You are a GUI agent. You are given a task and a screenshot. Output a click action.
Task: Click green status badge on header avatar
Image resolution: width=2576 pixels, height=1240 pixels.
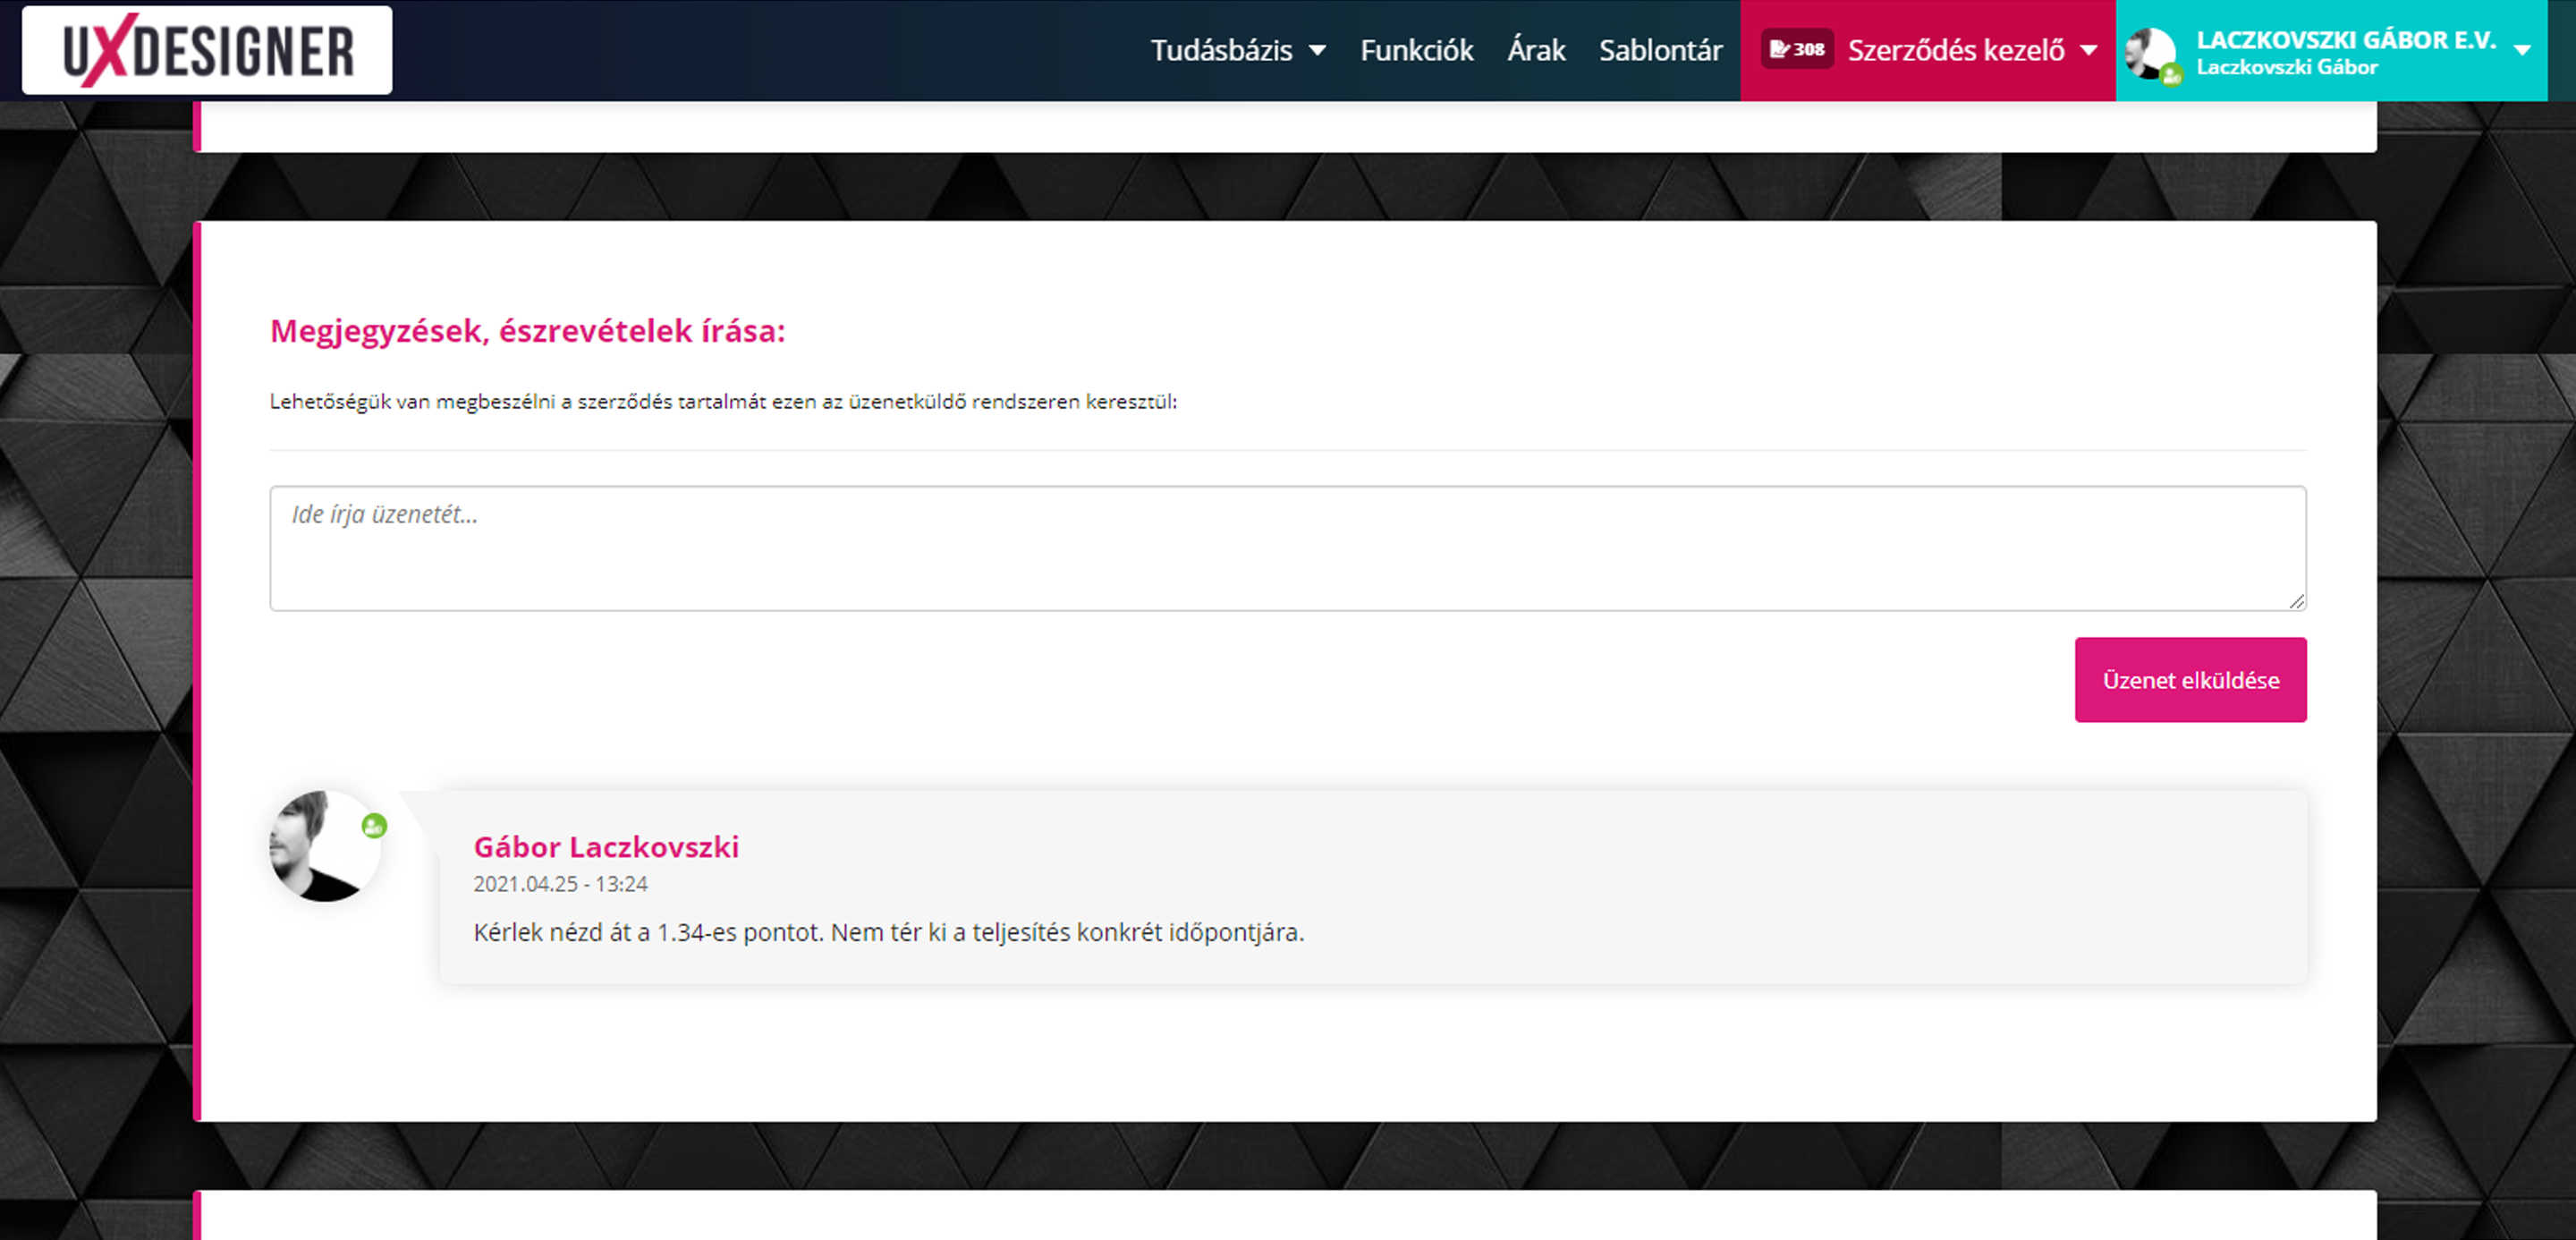pyautogui.click(x=2171, y=74)
